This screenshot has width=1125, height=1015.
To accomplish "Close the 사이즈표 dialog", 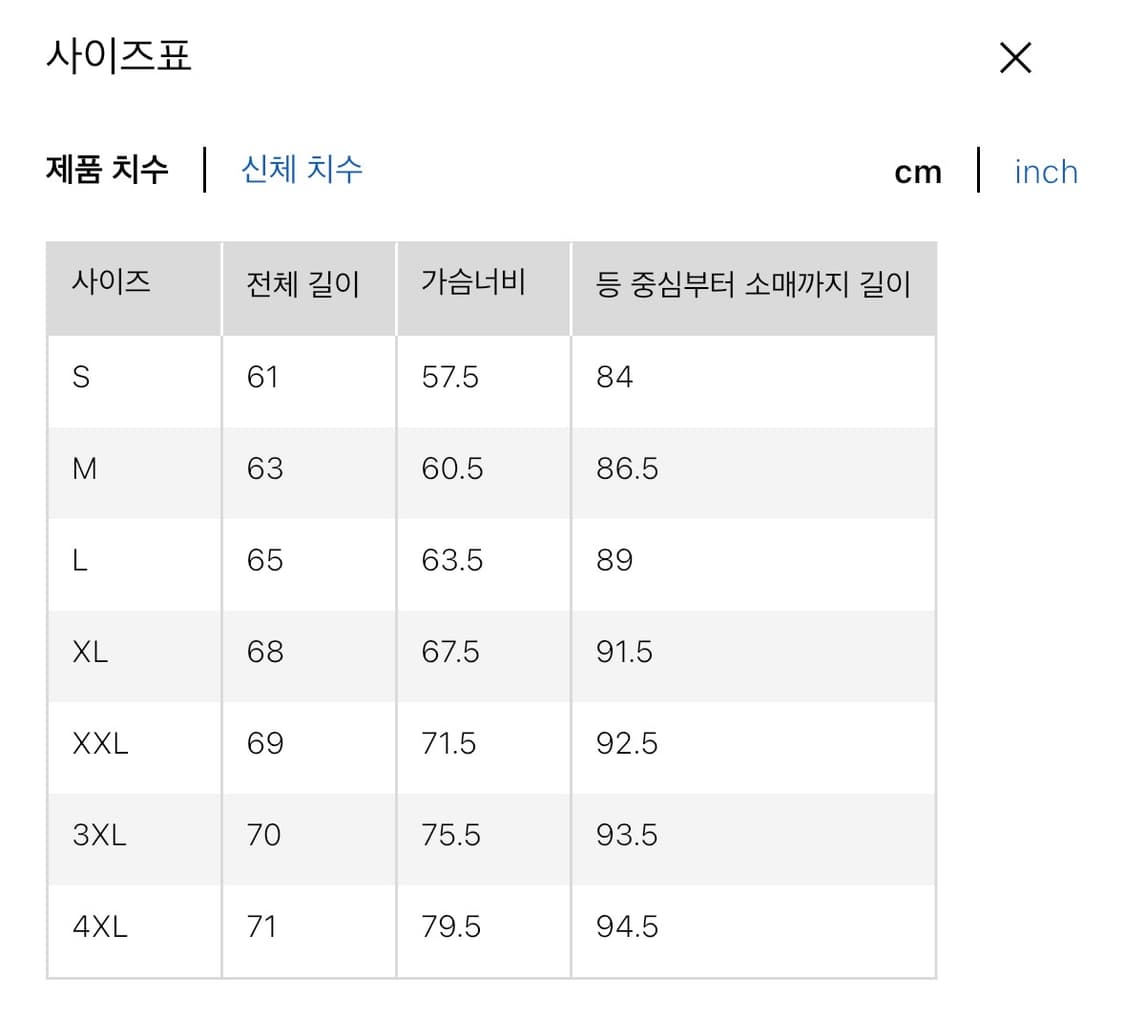I will click(x=1015, y=57).
